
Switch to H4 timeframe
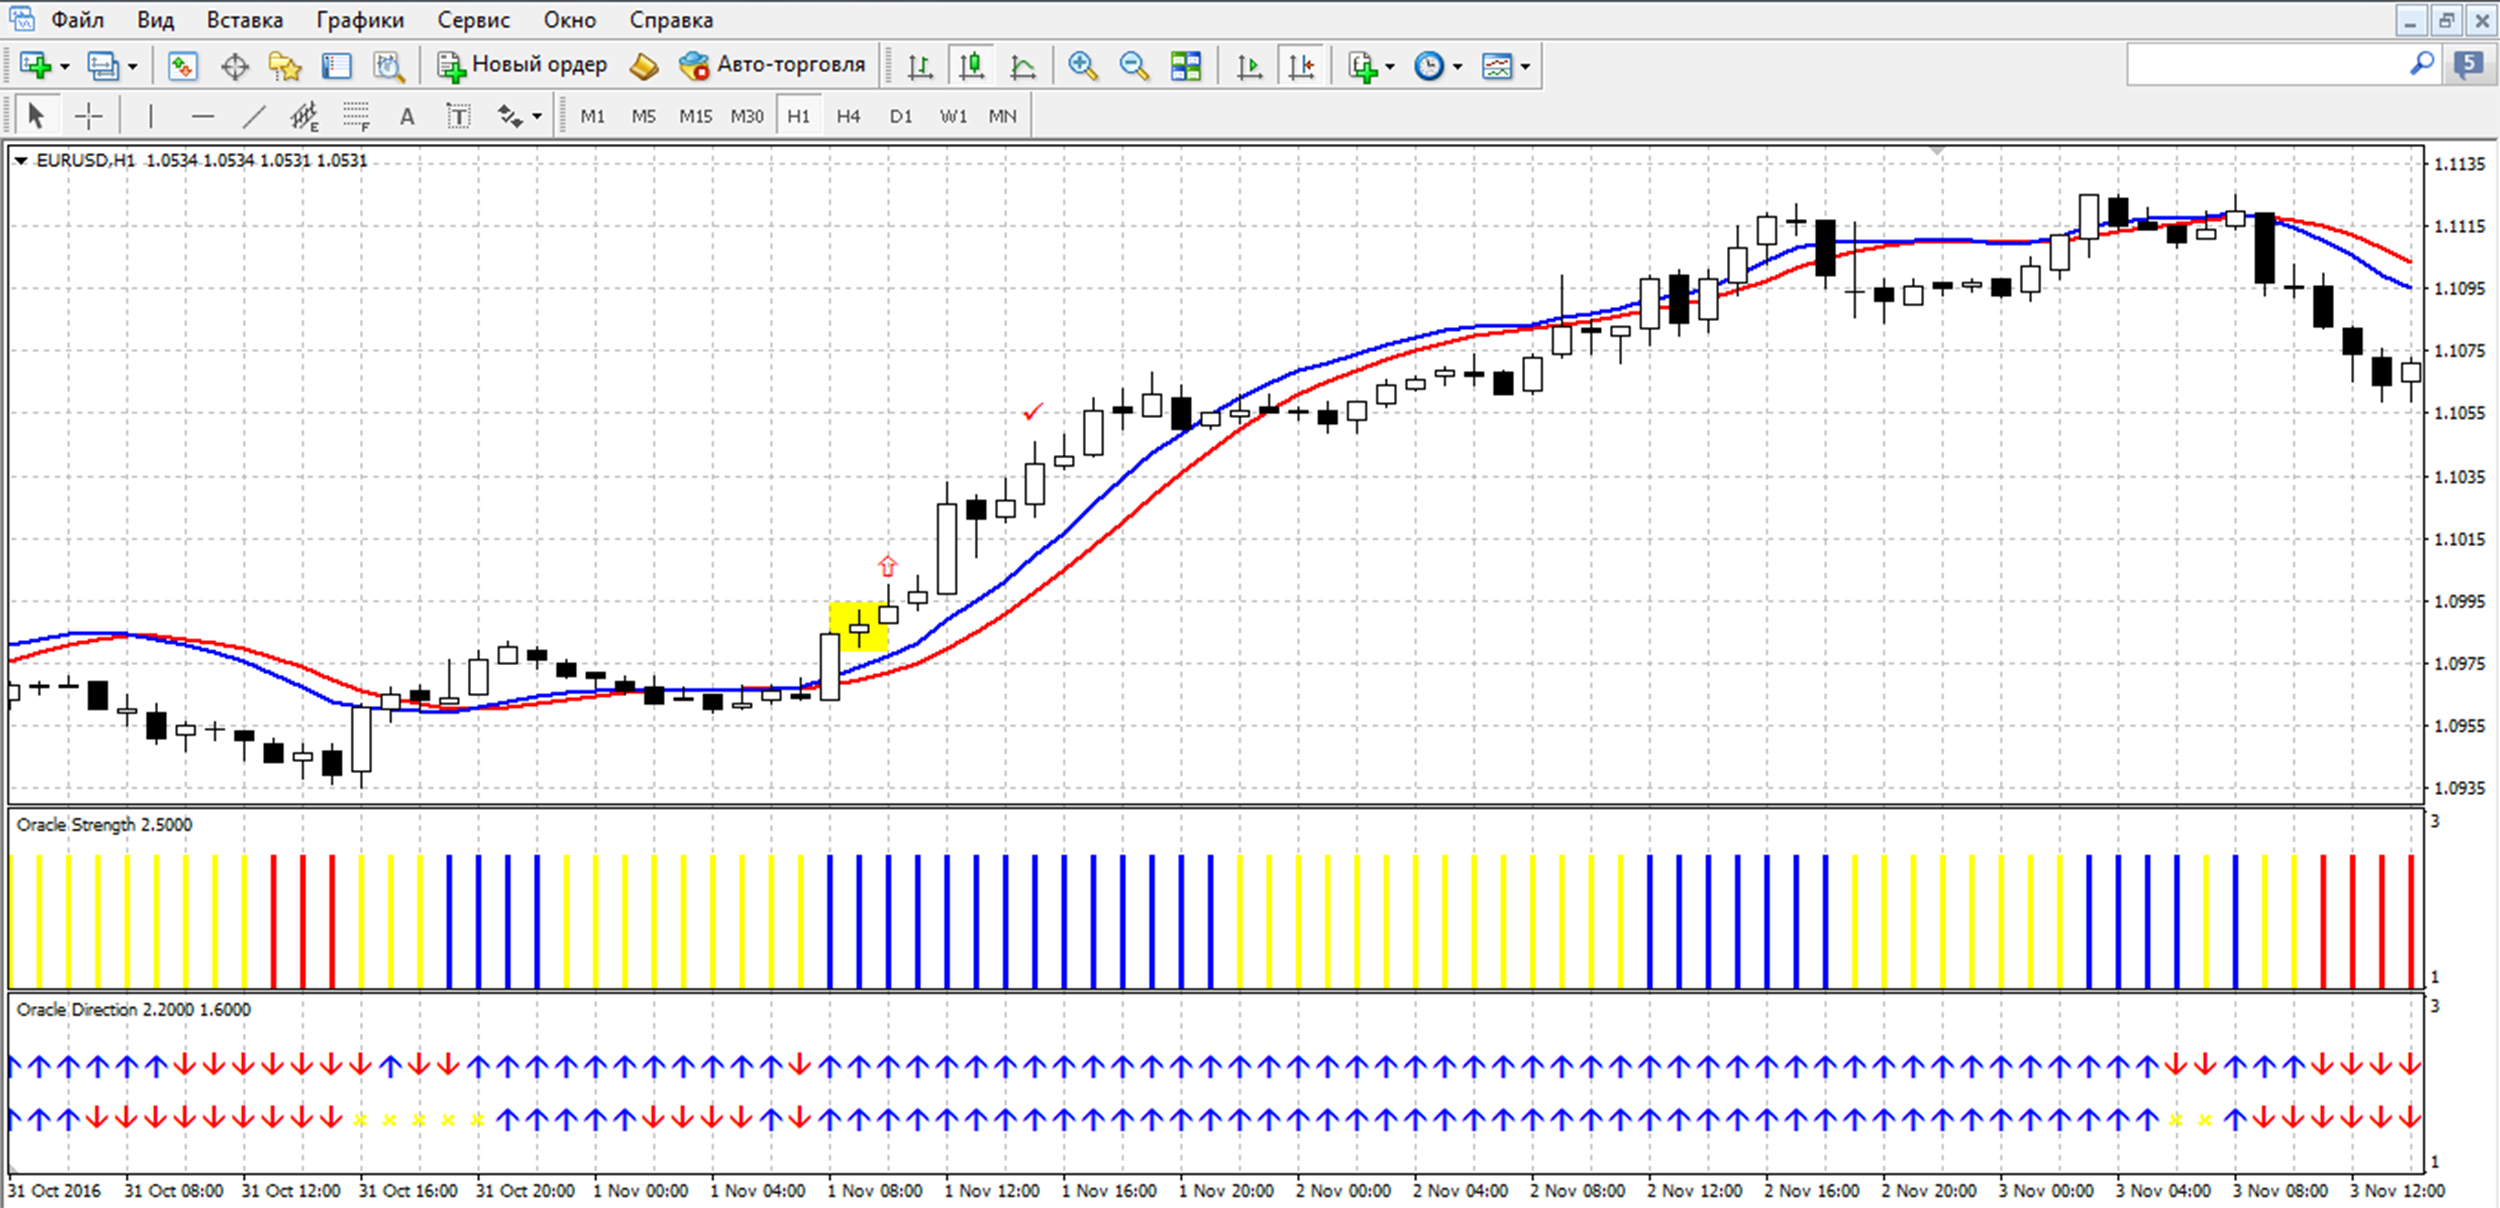(849, 117)
